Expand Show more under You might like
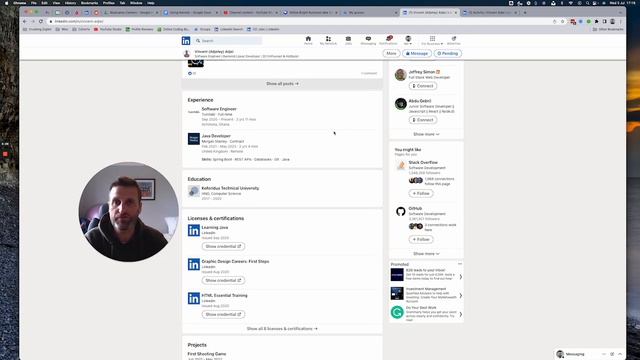Viewport: 640px width, 360px height. click(x=426, y=254)
